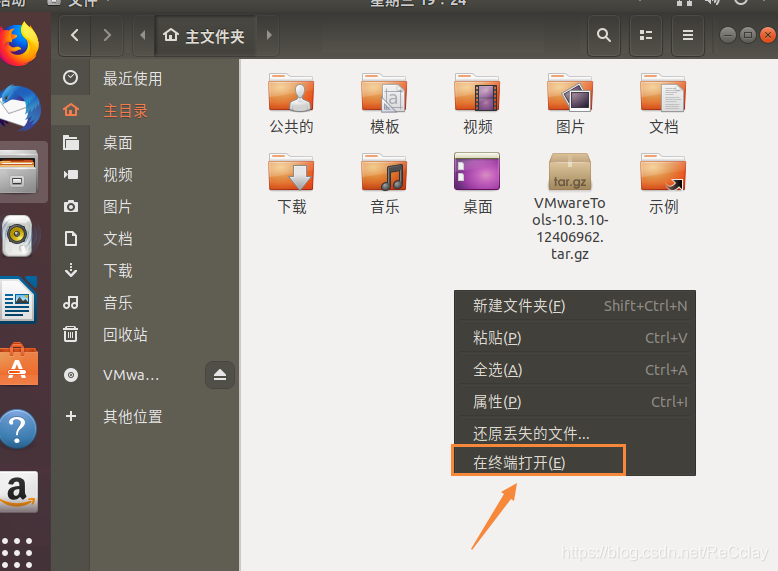The image size is (778, 571).
Task: Select the 视频 folder in main view
Action: click(x=477, y=104)
